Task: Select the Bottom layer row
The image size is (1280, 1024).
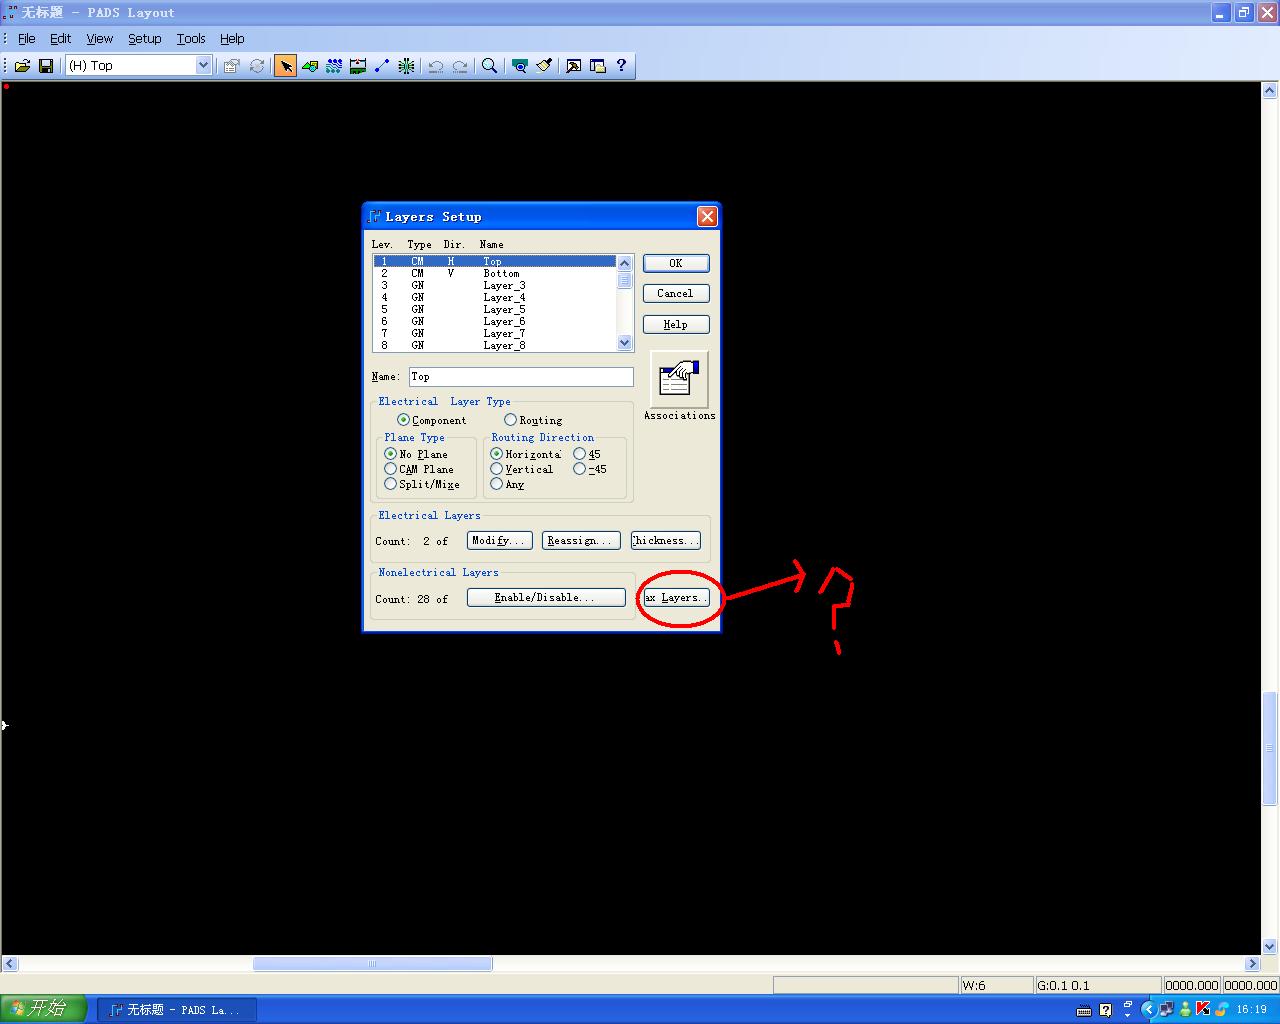Action: tap(495, 273)
